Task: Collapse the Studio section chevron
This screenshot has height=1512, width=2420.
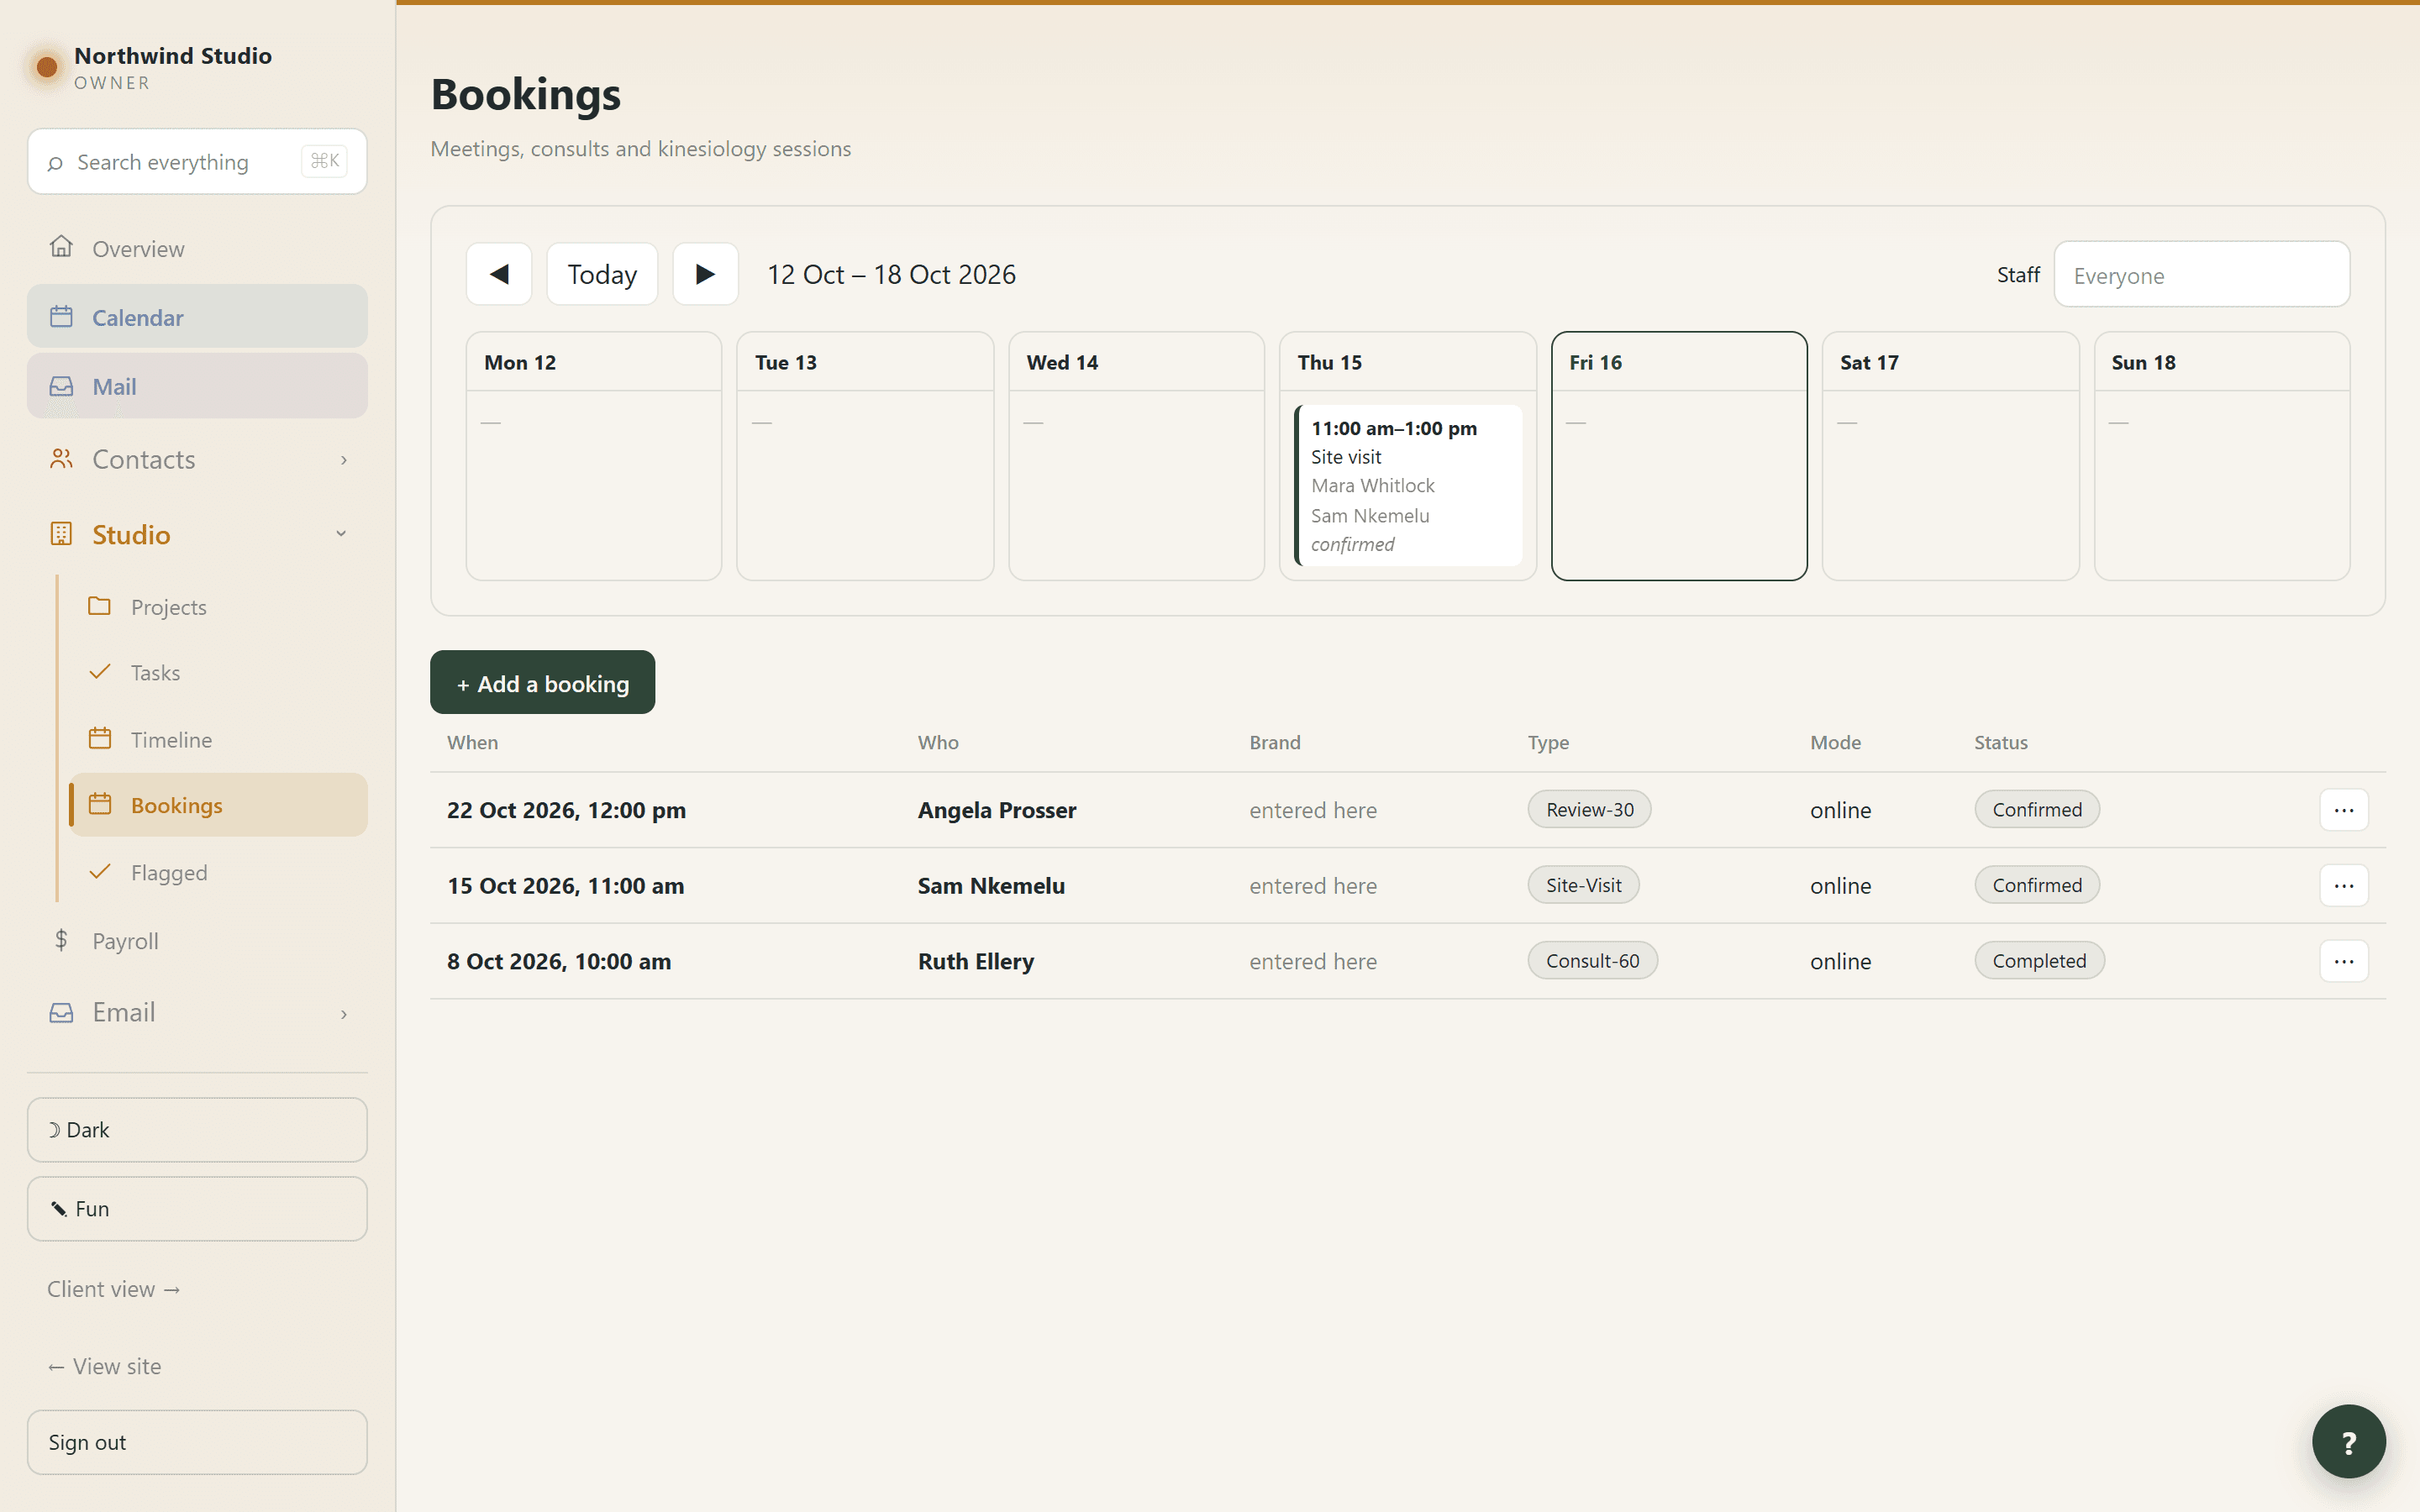Action: point(341,534)
